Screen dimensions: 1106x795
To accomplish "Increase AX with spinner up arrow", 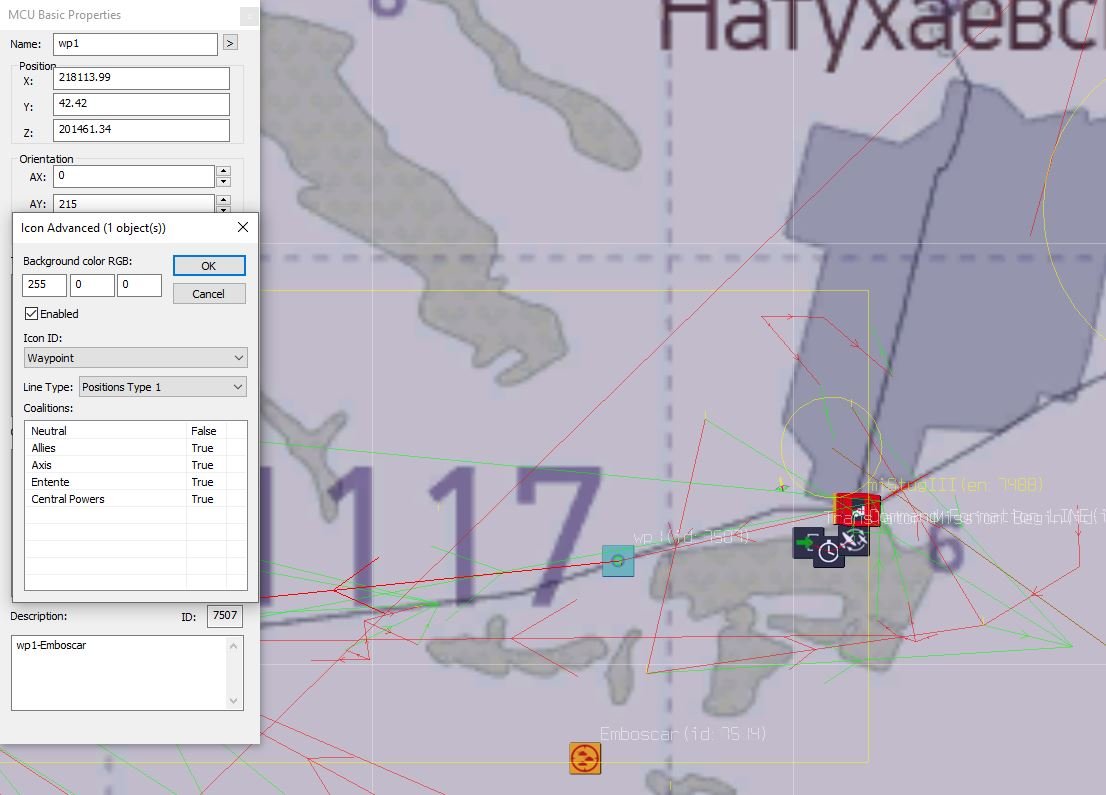I will coord(224,171).
